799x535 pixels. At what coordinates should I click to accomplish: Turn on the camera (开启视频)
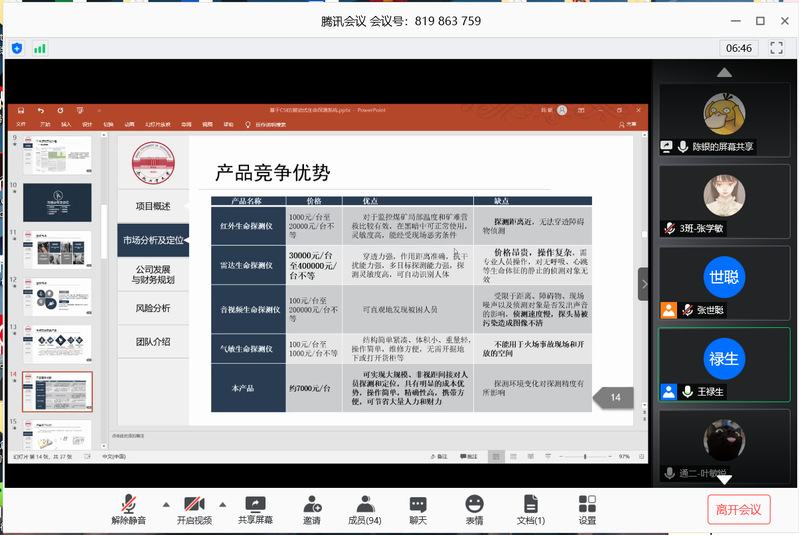pos(194,505)
